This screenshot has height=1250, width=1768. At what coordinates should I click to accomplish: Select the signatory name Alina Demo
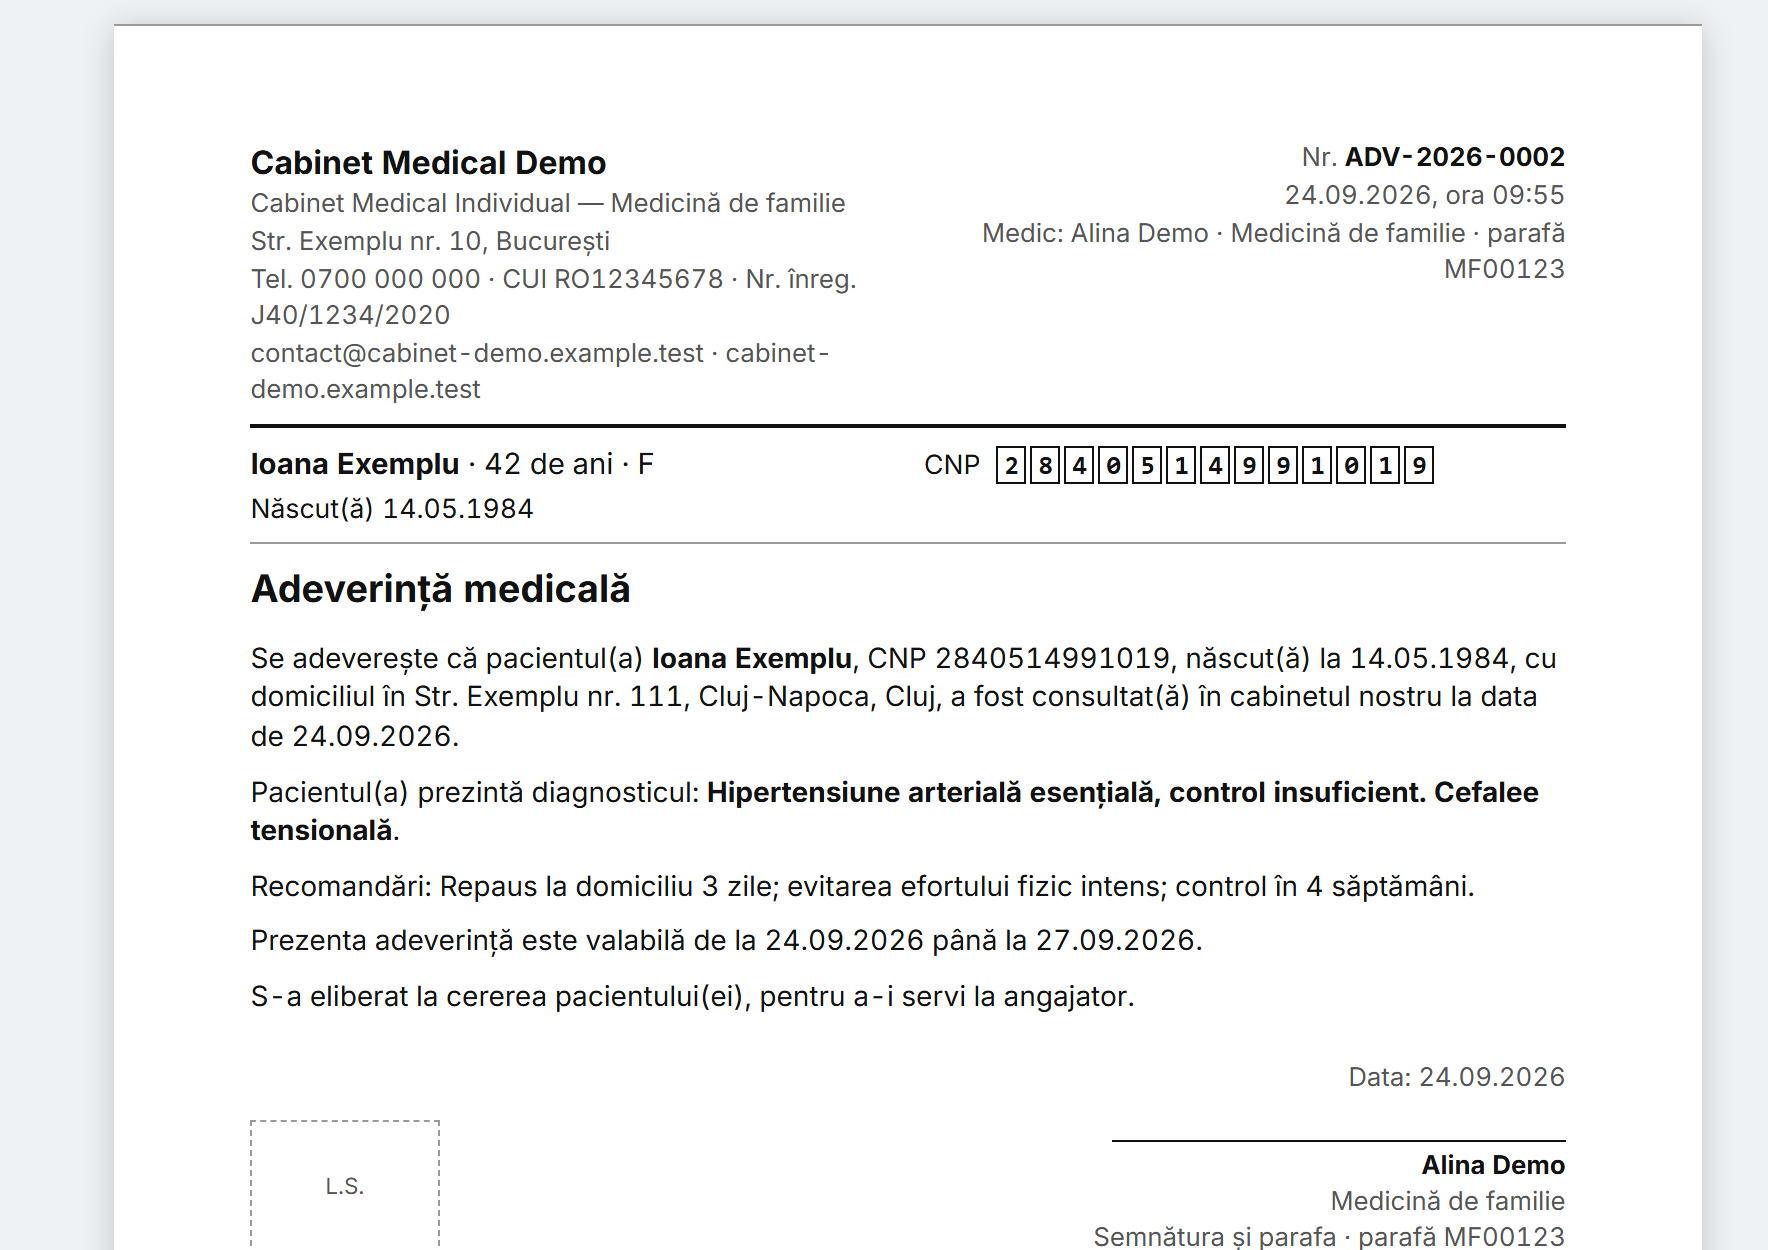[1493, 1165]
